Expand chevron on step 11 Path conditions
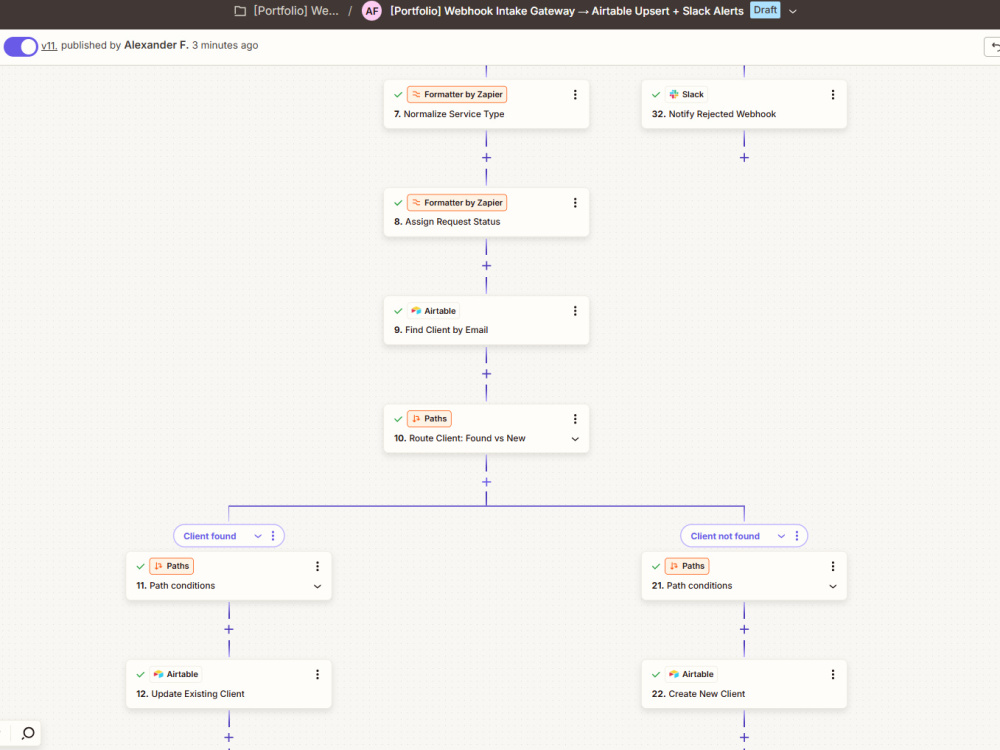The height and width of the screenshot is (750, 1000). coord(317,586)
